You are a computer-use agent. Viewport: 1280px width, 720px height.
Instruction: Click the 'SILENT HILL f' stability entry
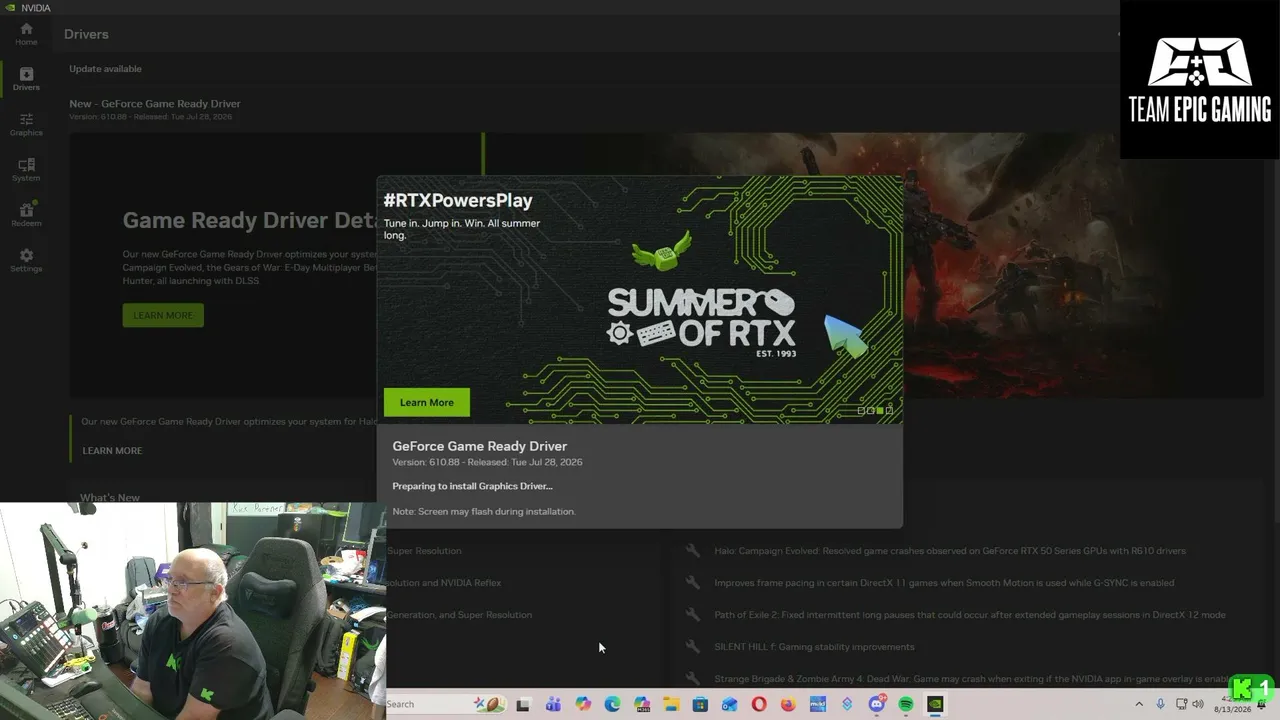pyautogui.click(x=814, y=647)
